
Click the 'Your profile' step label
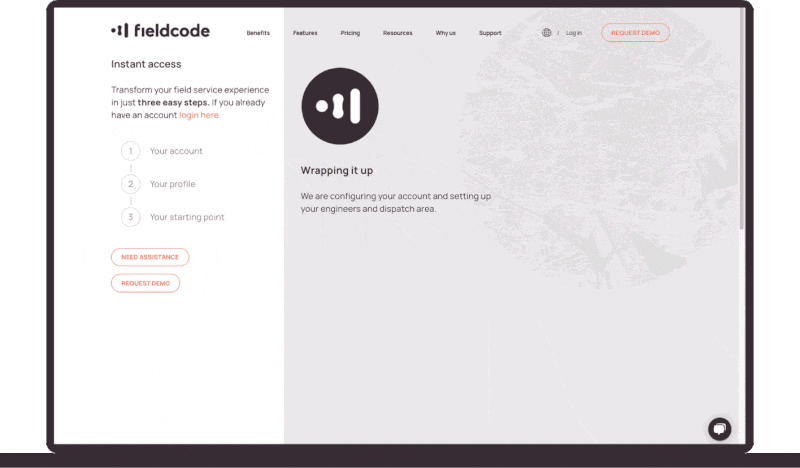coord(172,184)
